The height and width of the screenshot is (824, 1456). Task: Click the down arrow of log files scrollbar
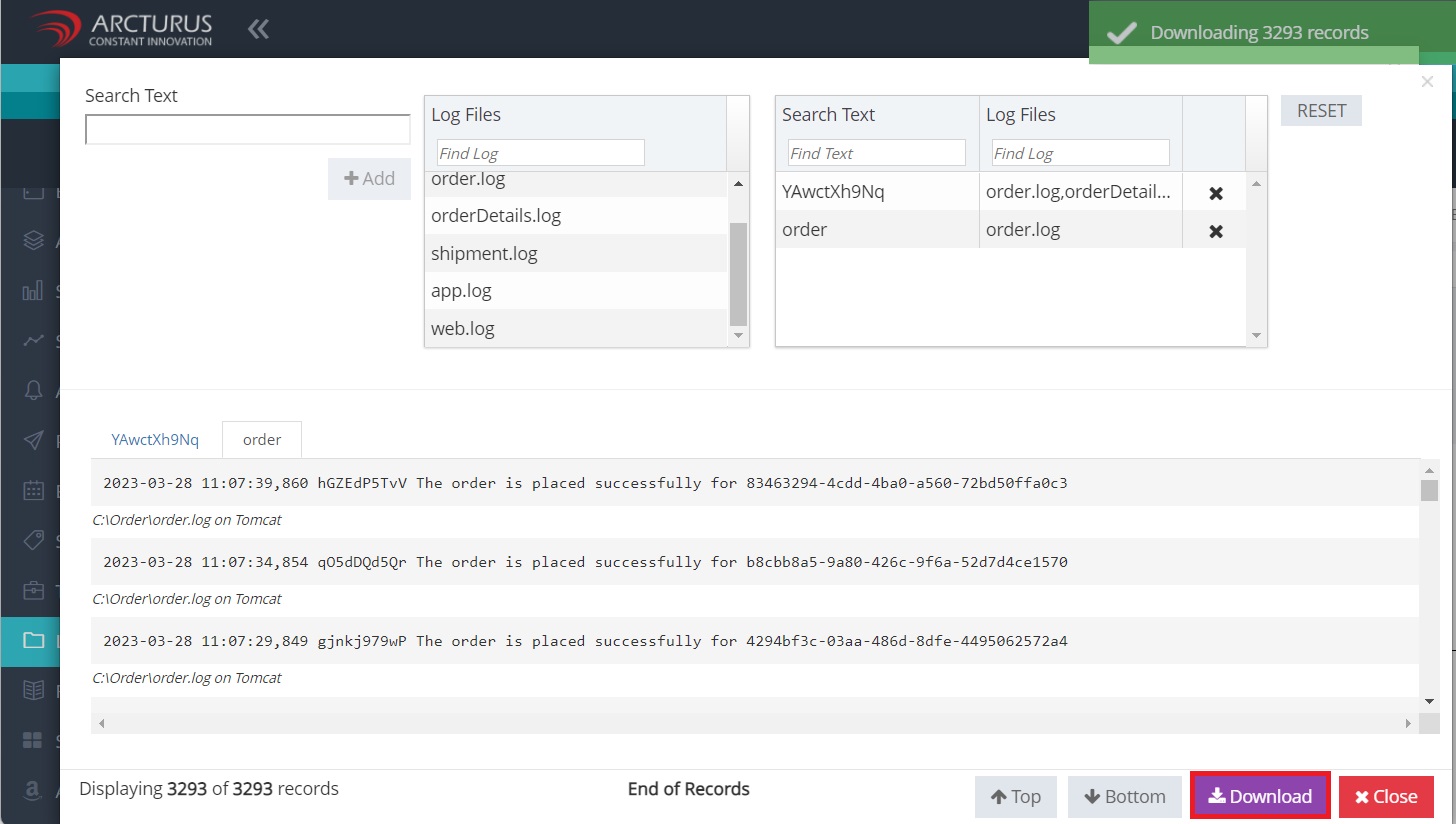739,336
